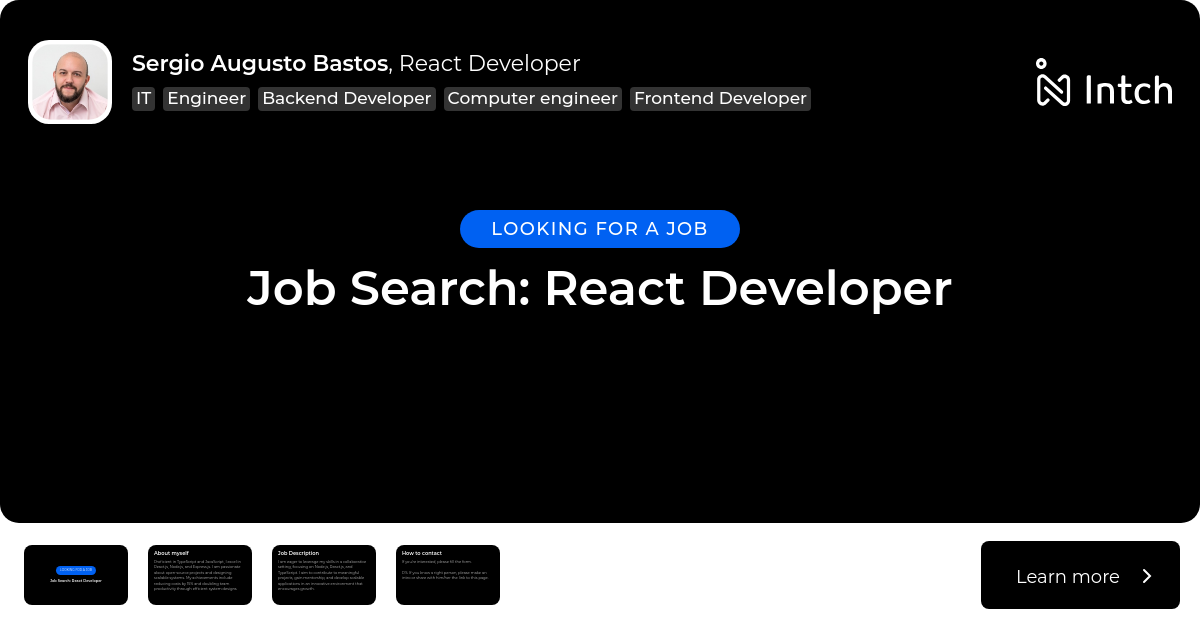
Task: Click the Intch logo icon
Action: click(x=1053, y=83)
